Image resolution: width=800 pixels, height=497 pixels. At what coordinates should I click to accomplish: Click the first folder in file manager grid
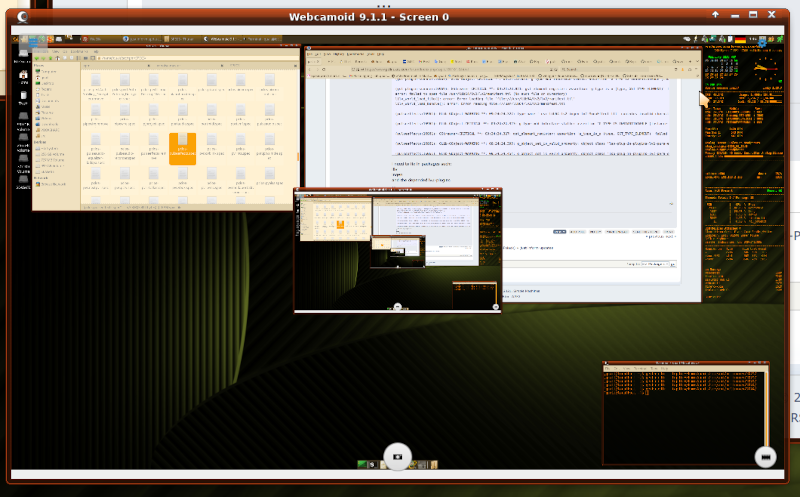(96, 81)
